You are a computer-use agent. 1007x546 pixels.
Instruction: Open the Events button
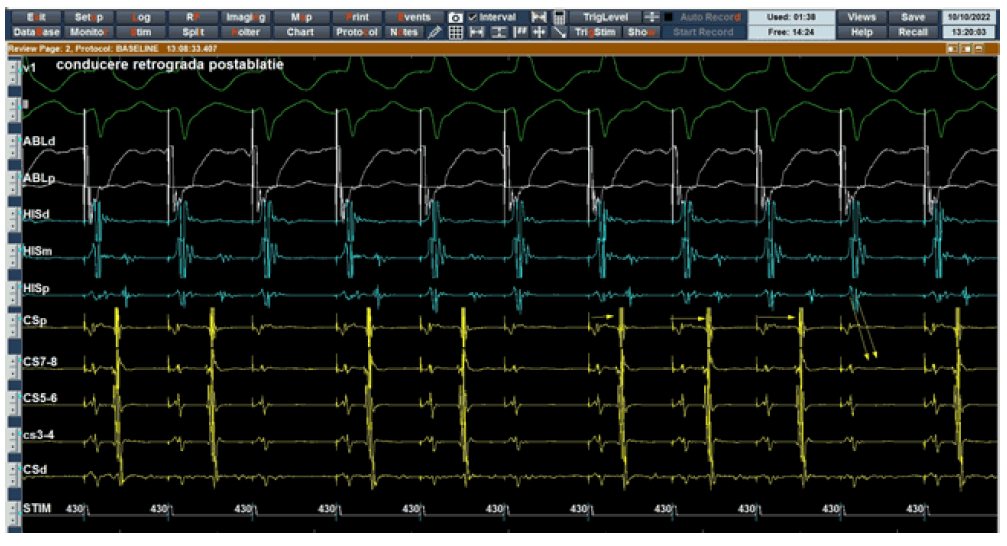point(414,17)
